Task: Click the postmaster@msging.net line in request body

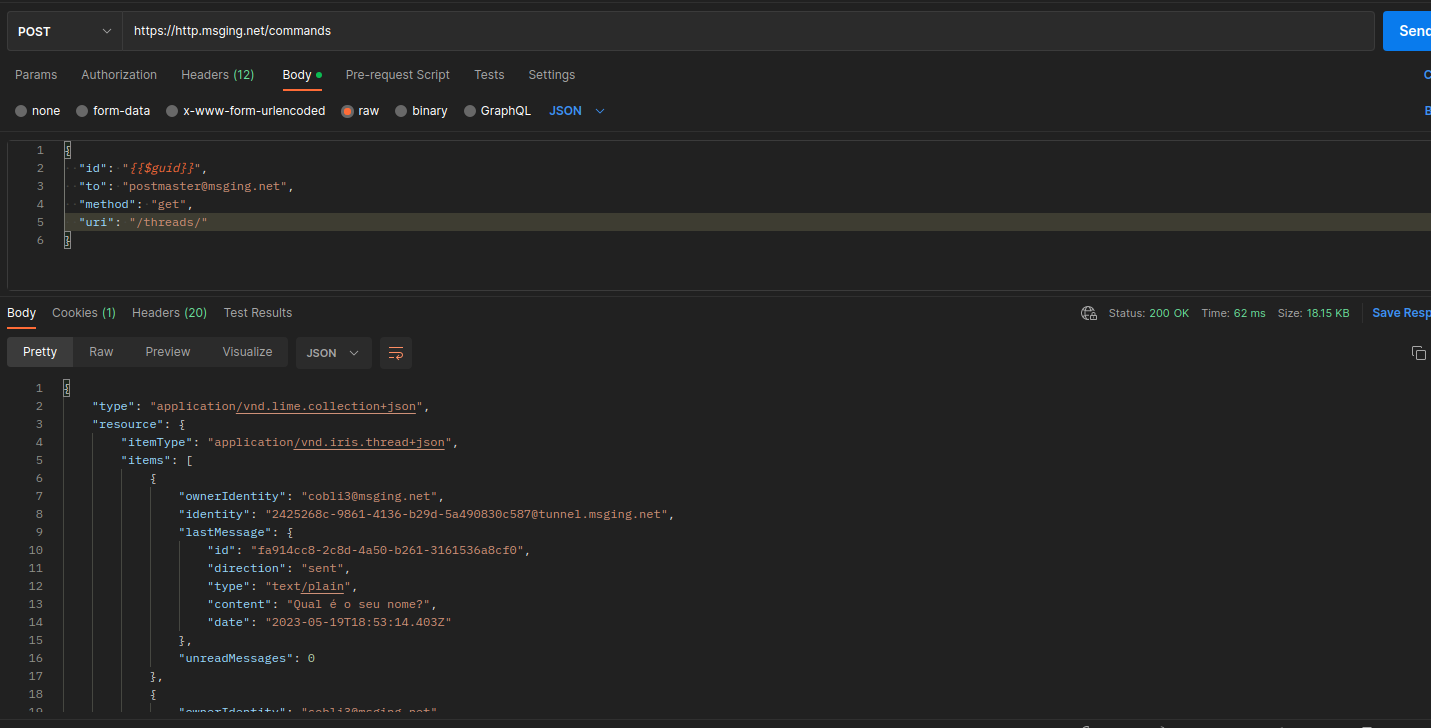Action: coord(186,186)
